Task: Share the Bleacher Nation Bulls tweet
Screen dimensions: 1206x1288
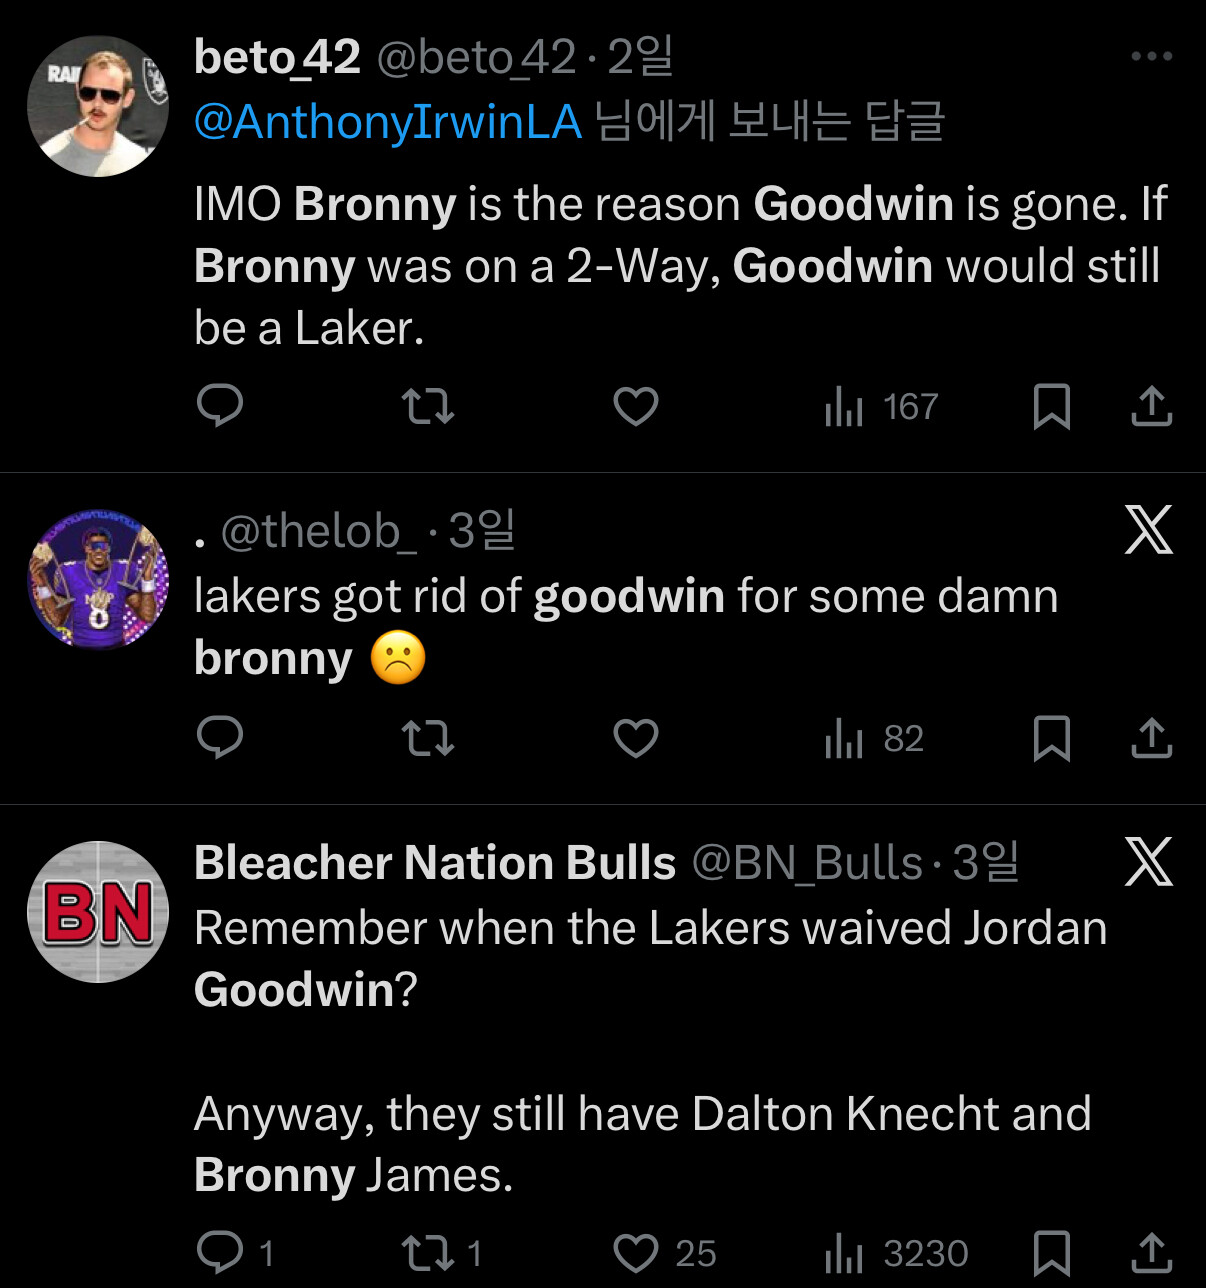Action: pyautogui.click(x=1151, y=1253)
